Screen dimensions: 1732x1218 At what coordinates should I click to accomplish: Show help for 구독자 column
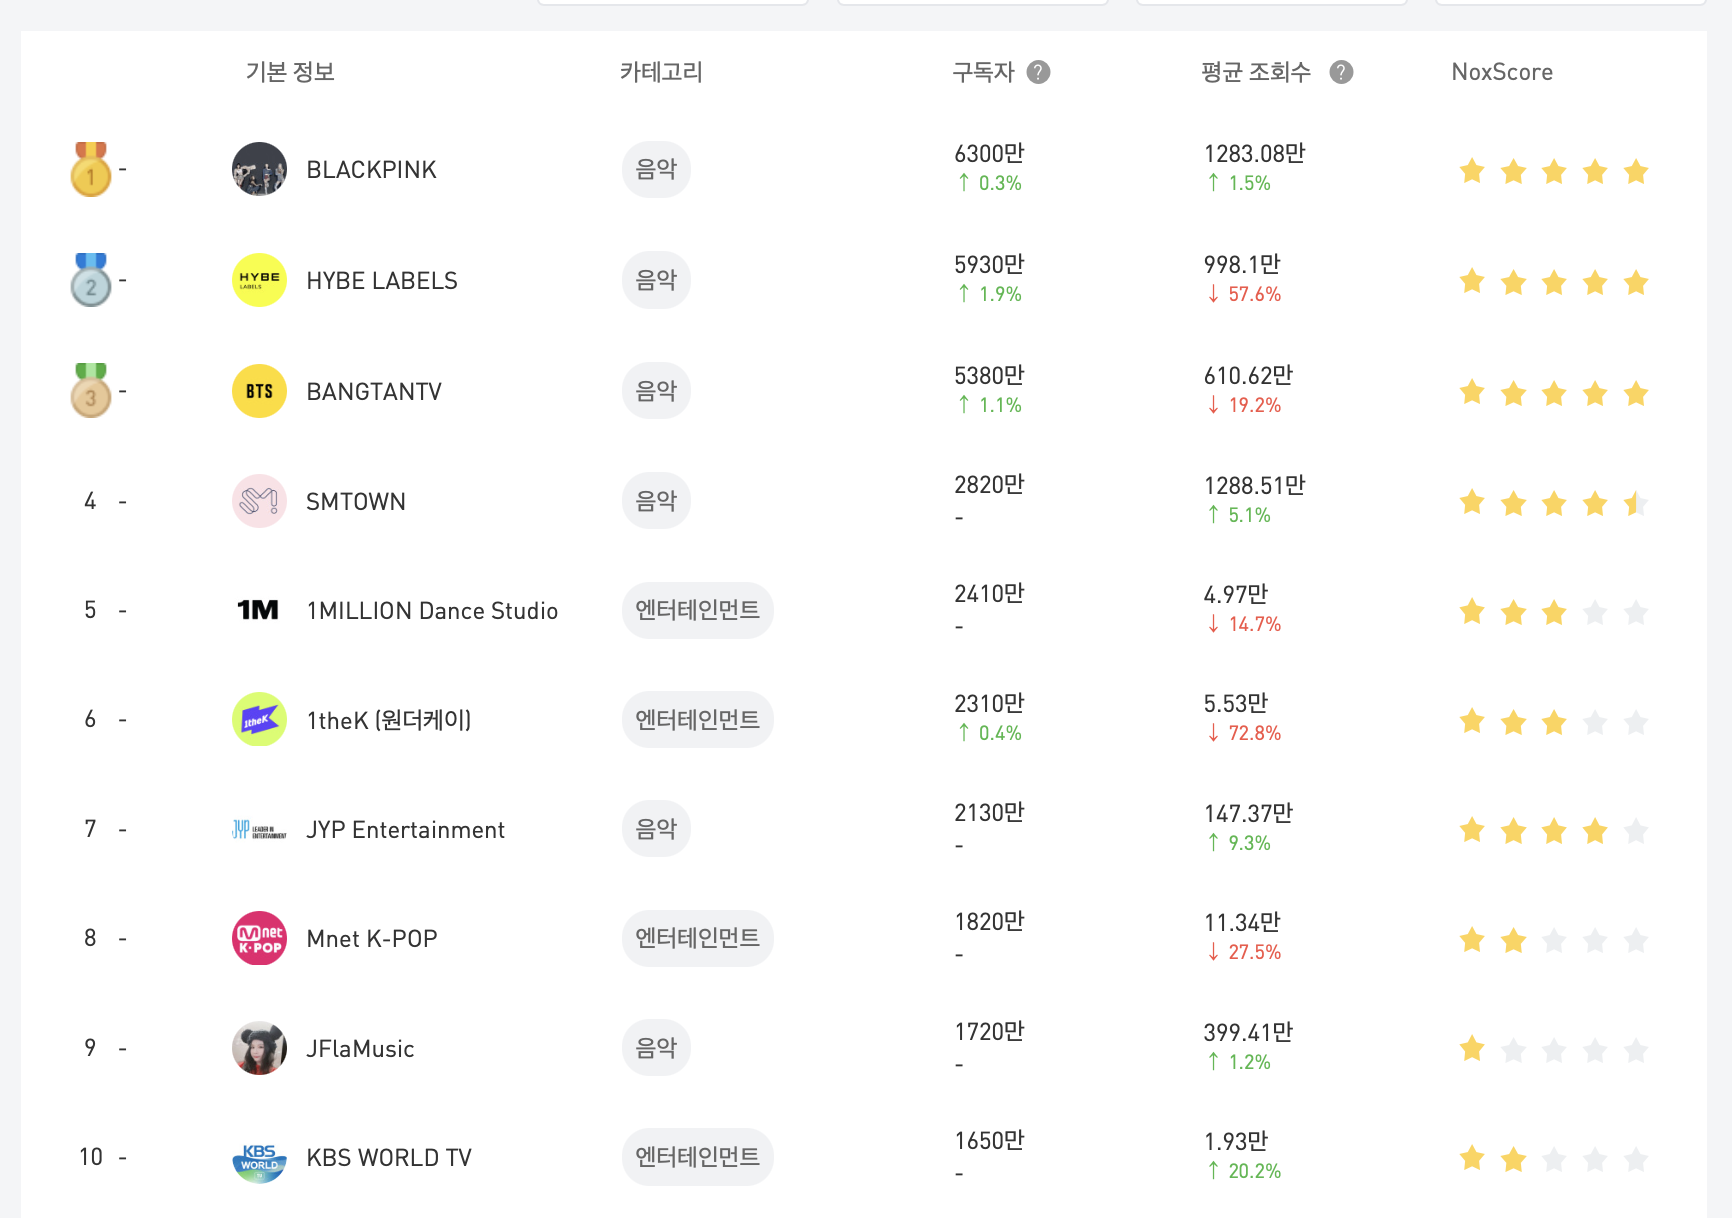click(1038, 72)
